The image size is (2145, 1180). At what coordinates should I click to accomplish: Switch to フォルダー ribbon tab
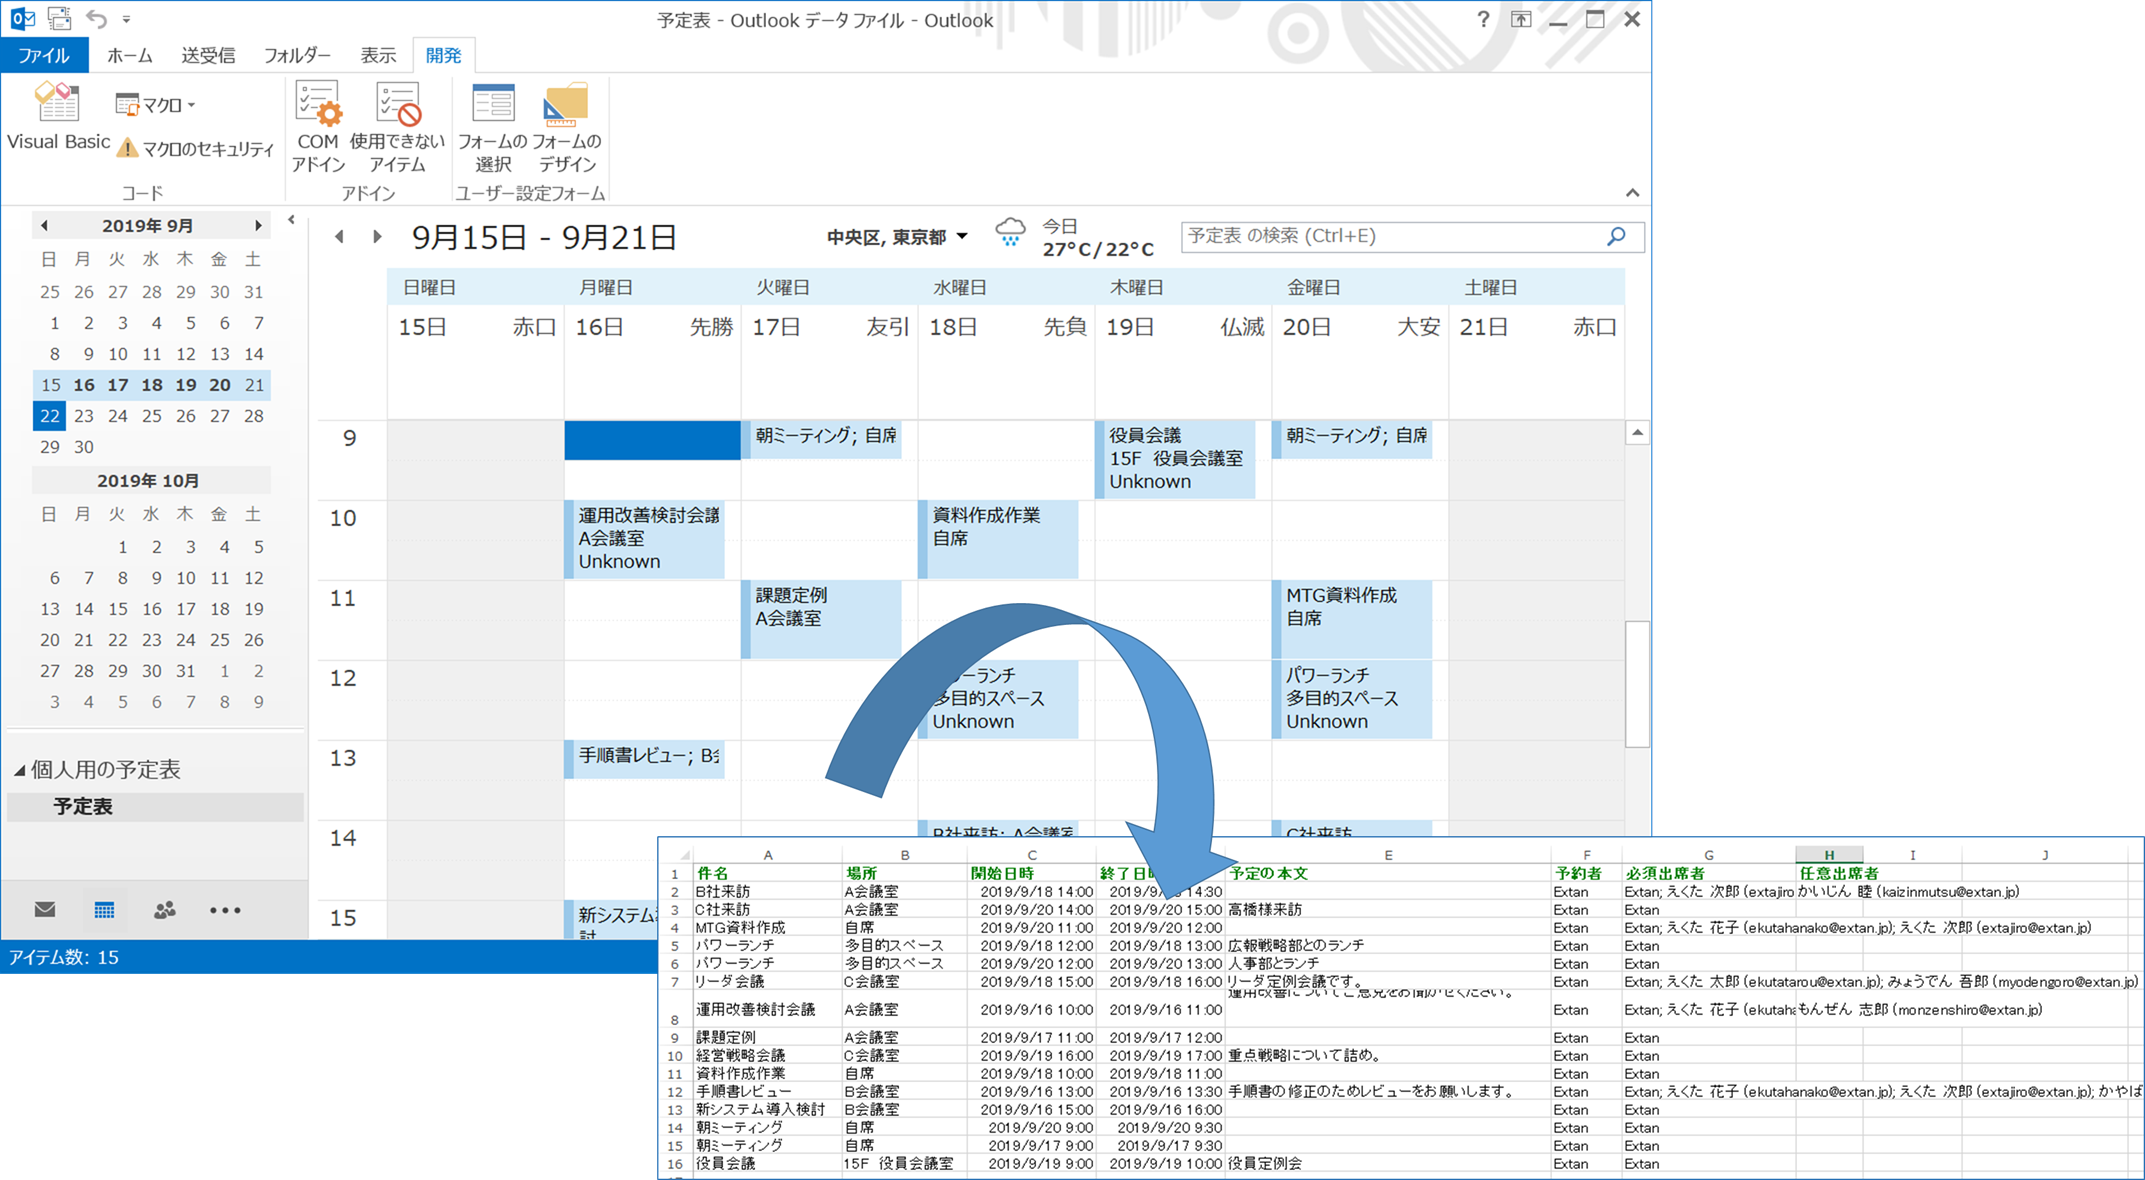[x=297, y=55]
